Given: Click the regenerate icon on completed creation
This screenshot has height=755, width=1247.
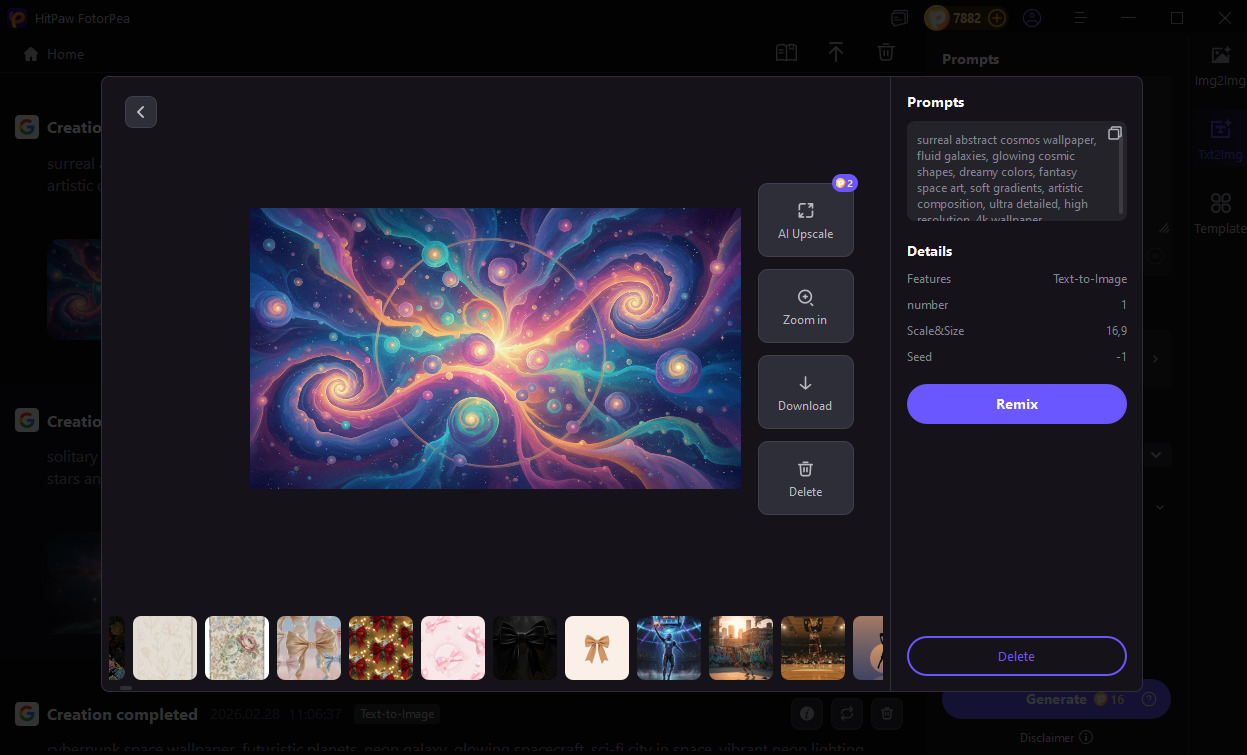Looking at the screenshot, I should click(x=847, y=714).
